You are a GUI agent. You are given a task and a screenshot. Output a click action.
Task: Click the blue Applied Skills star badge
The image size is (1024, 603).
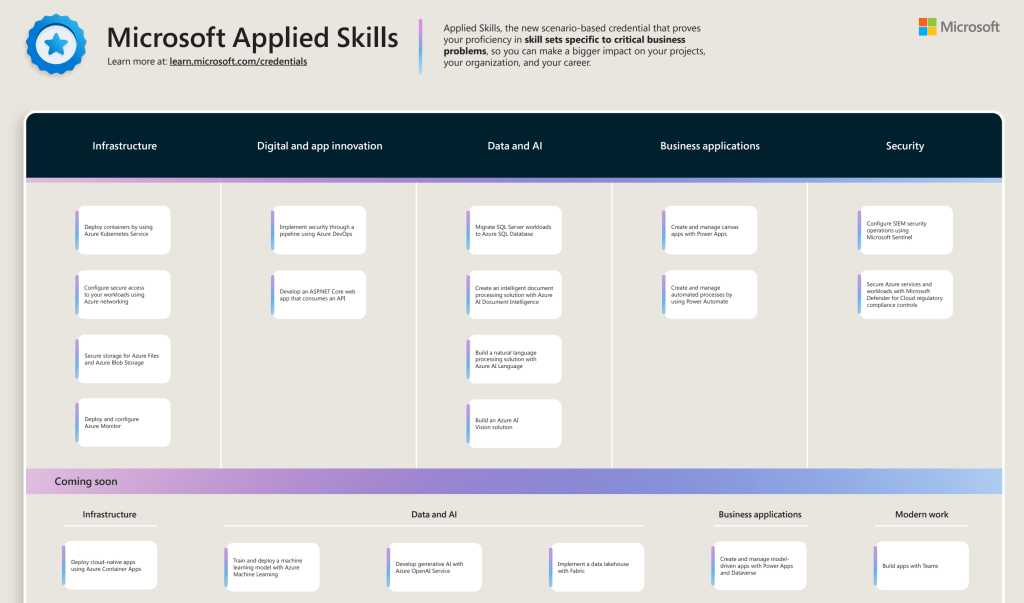[57, 43]
